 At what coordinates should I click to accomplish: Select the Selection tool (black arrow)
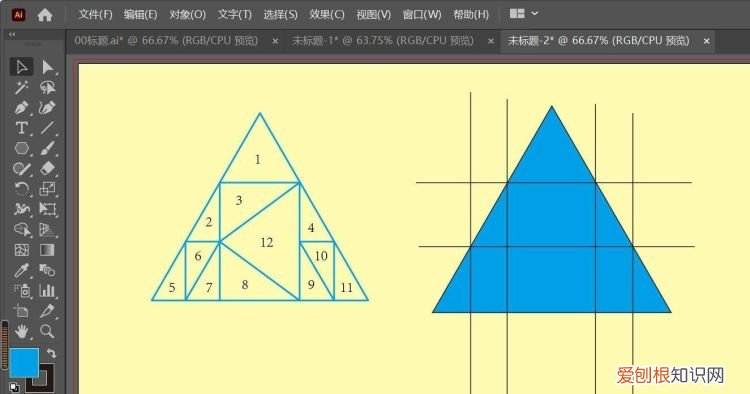click(x=22, y=67)
